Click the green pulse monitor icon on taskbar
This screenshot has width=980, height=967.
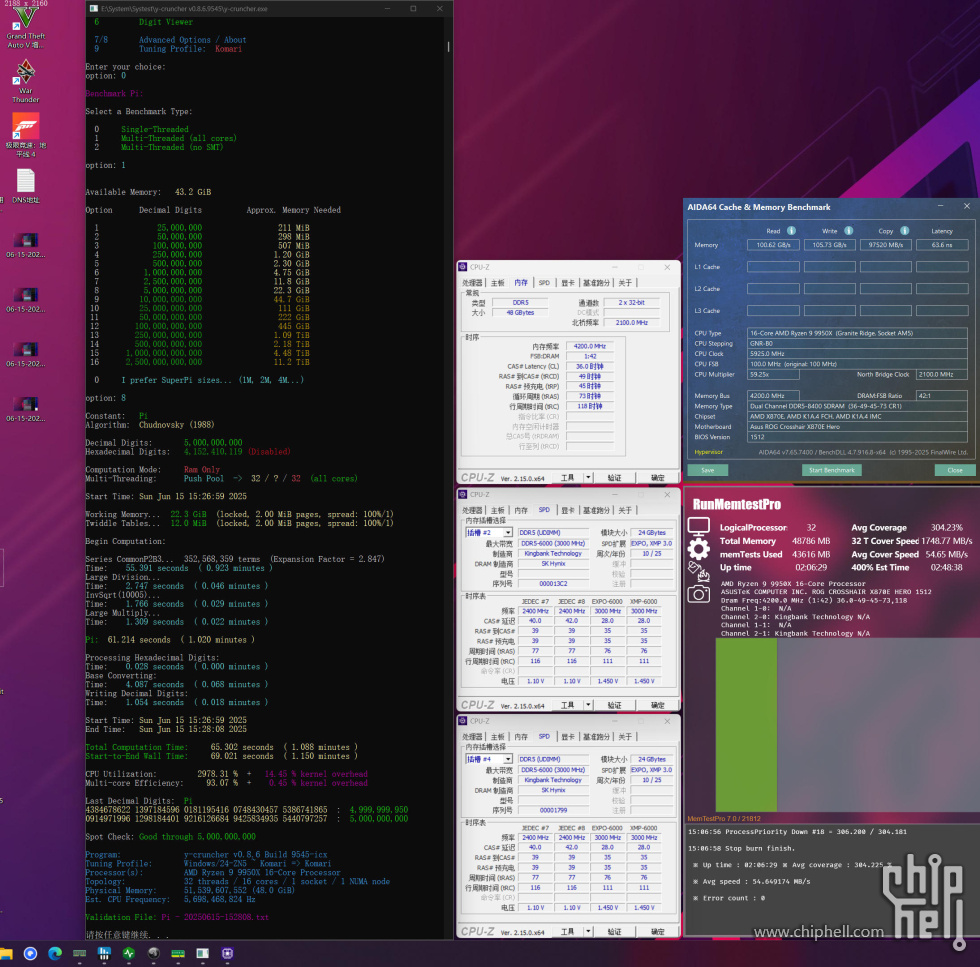click(x=129, y=953)
